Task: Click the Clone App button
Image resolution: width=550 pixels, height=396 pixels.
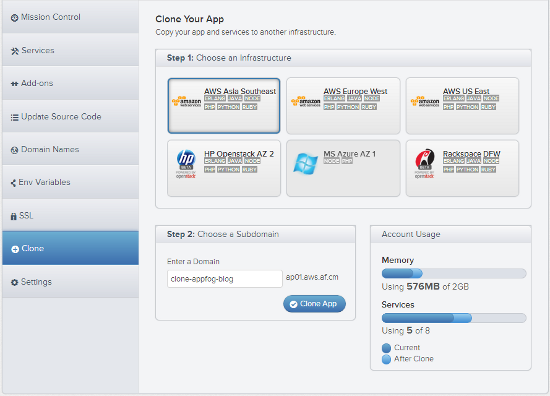Action: click(x=314, y=304)
